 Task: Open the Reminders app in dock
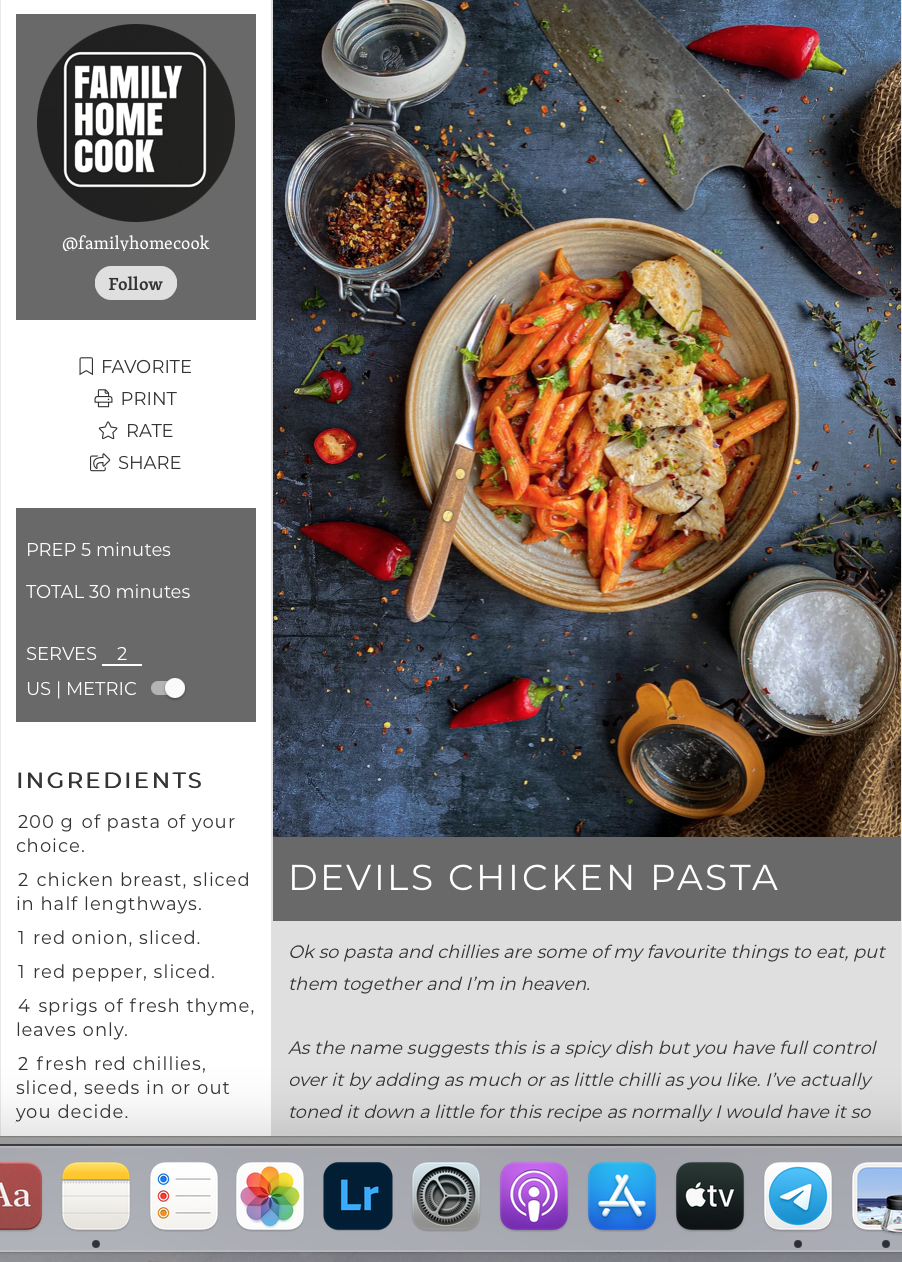[x=184, y=1196]
